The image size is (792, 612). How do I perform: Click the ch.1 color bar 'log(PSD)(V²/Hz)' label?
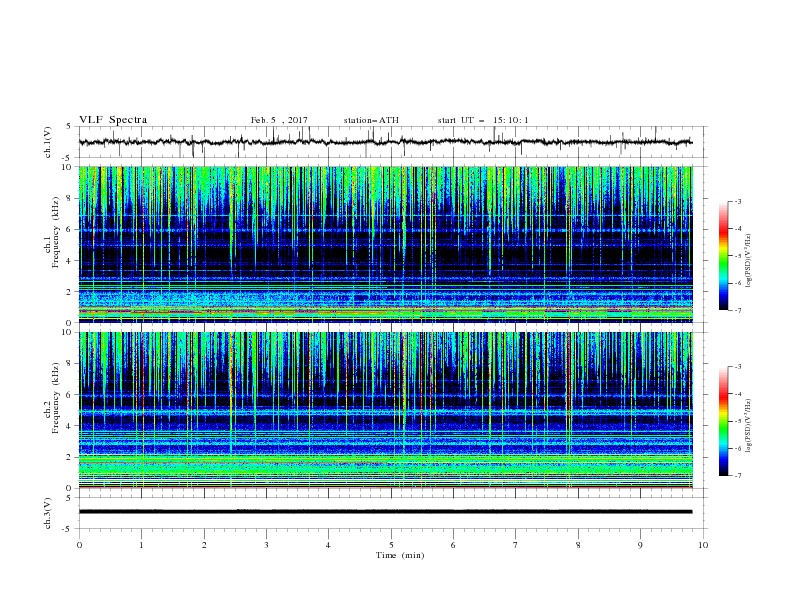point(749,261)
